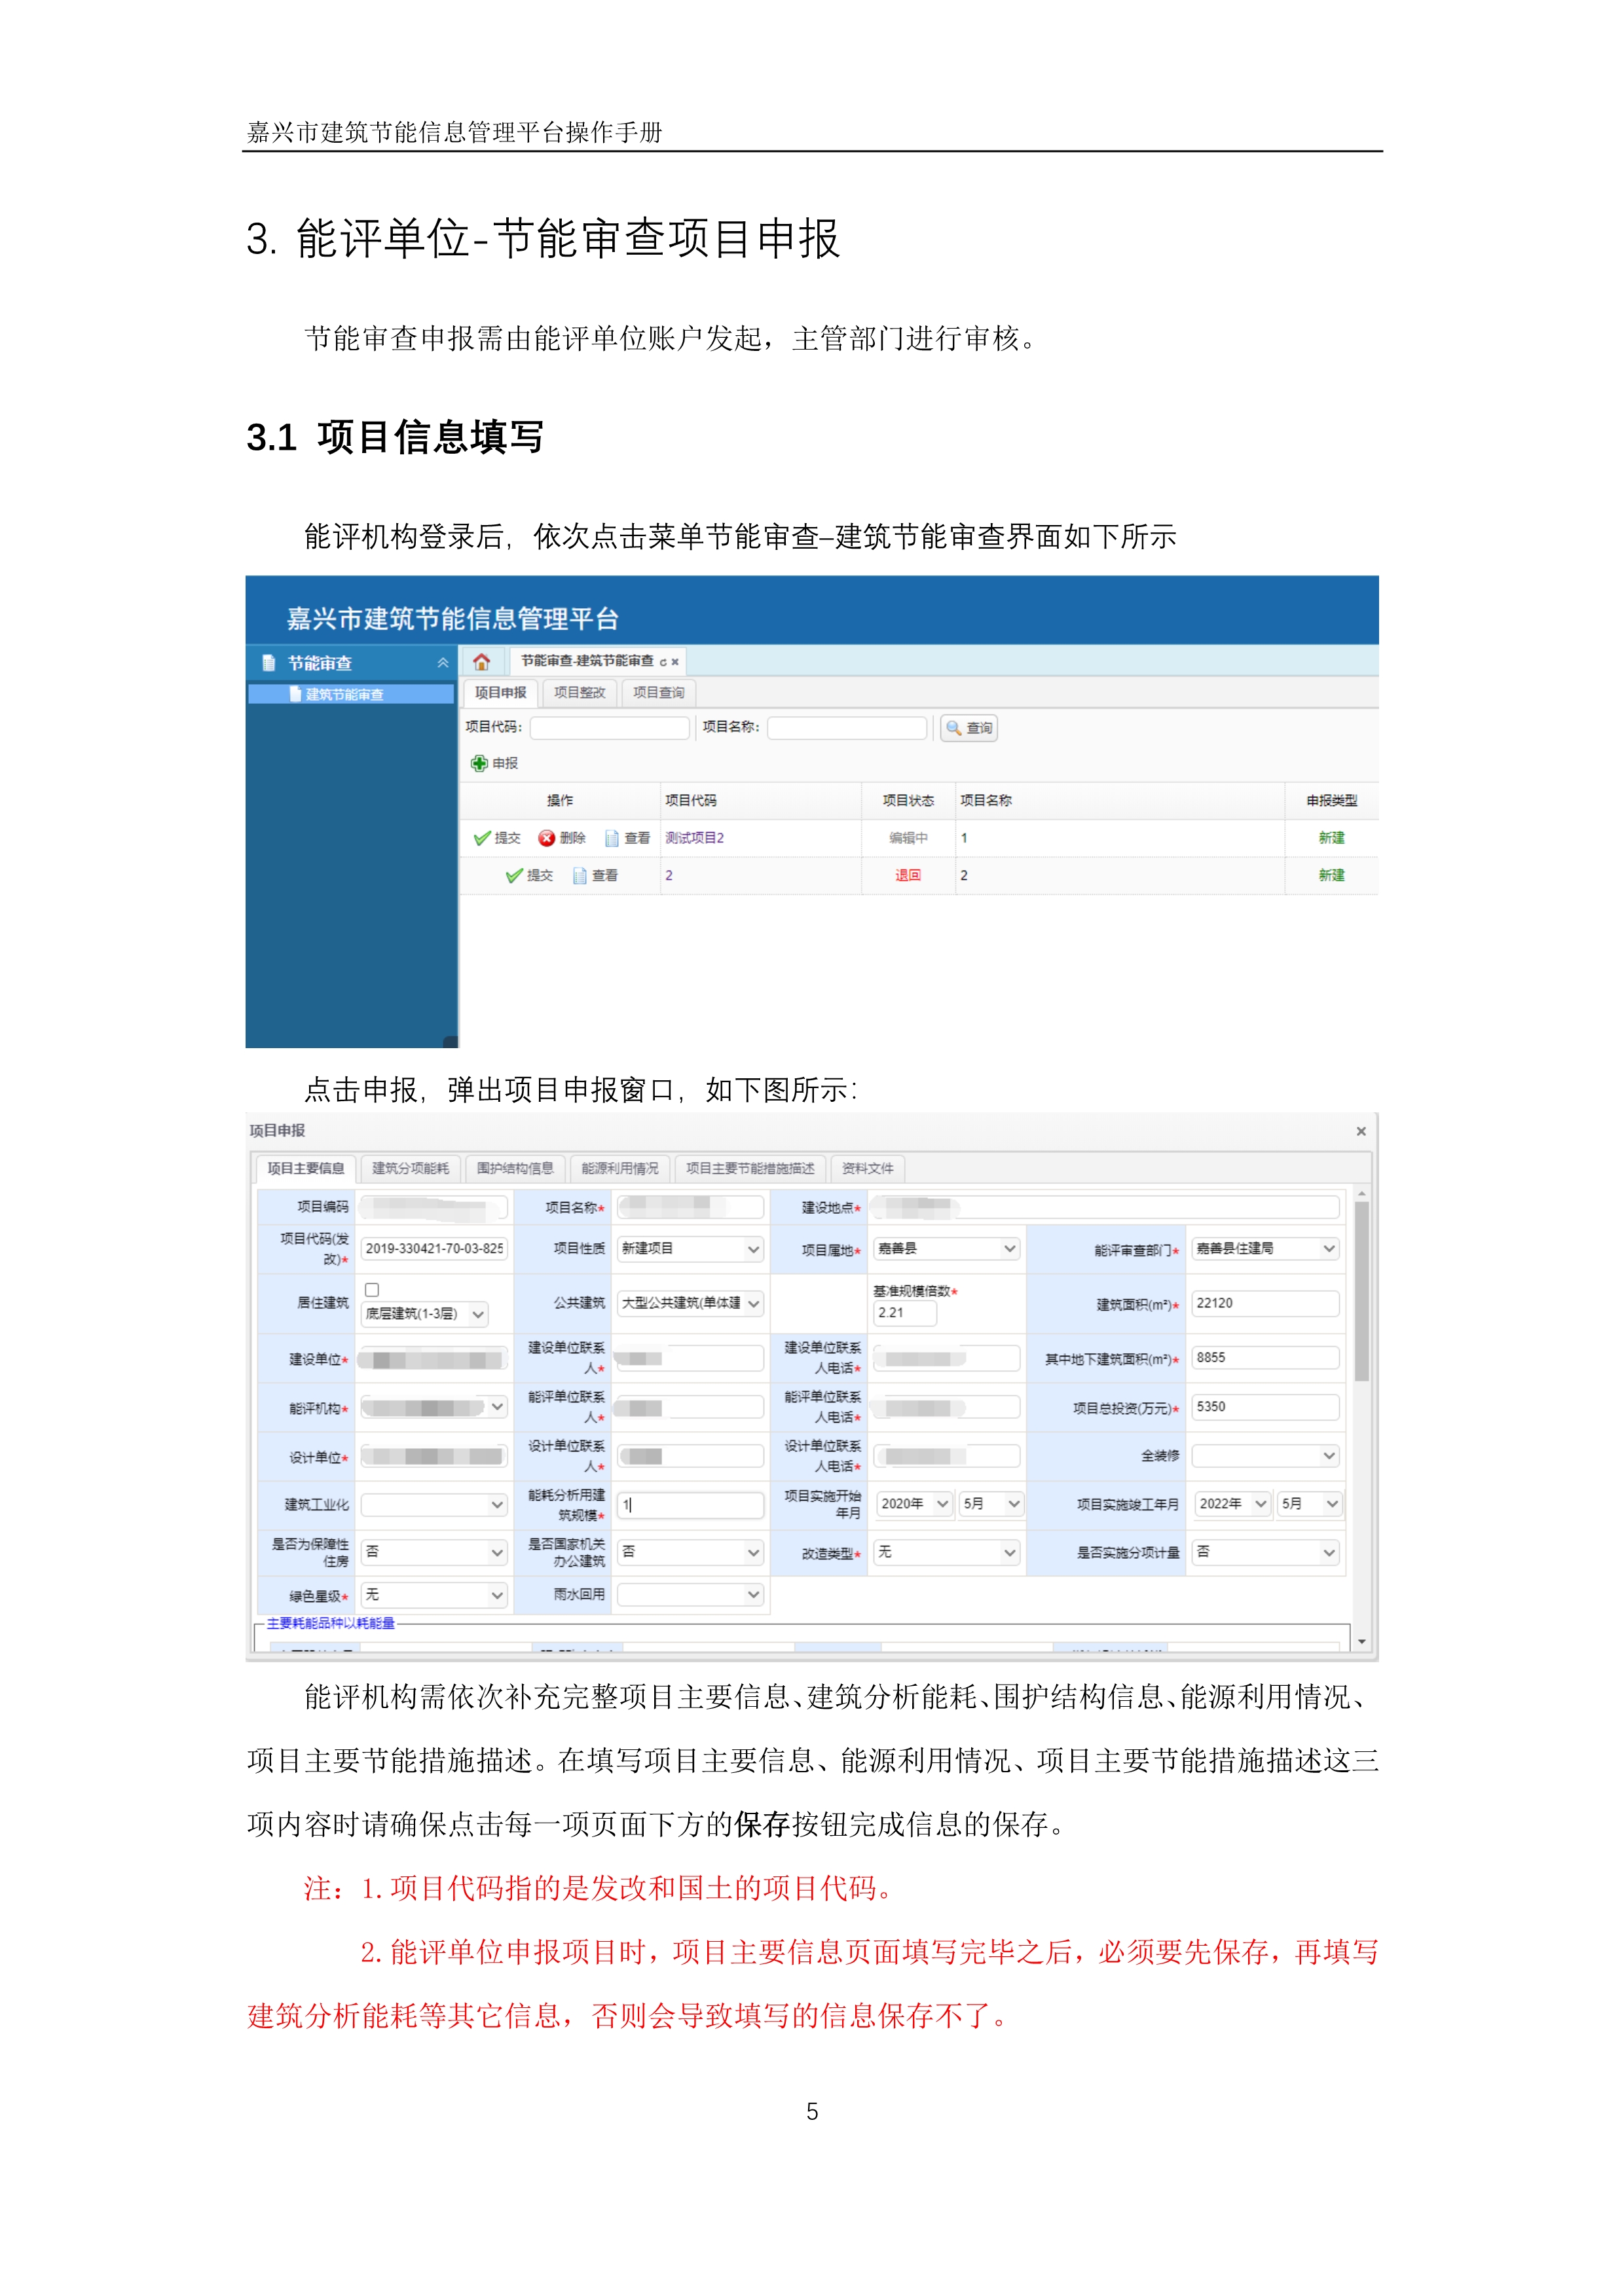Screen dimensions: 1624x2296
Task: Open the 围护结构信息 tab
Action: click(515, 1168)
